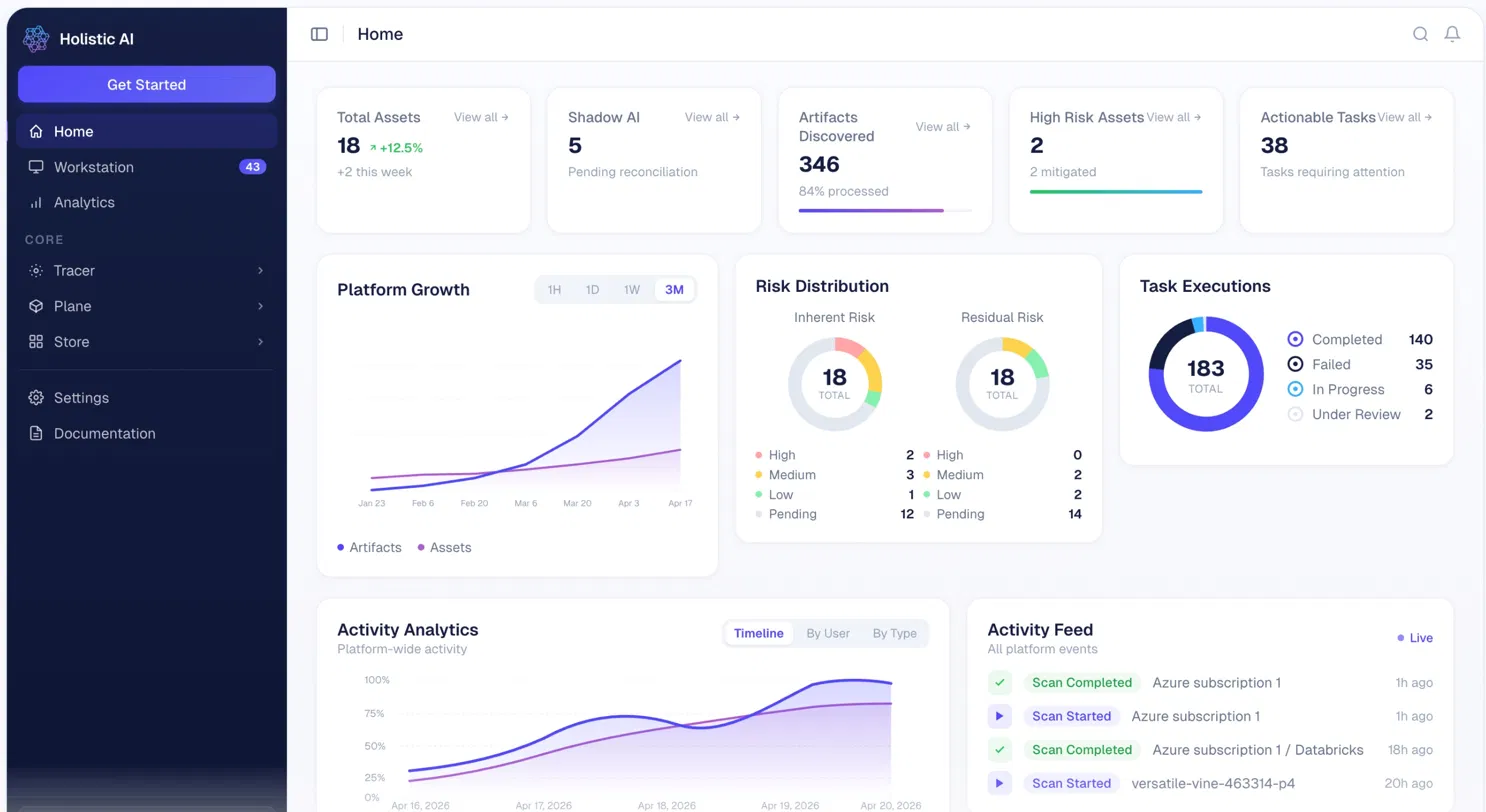Click the In Progress status ring icon
Image resolution: width=1486 pixels, height=812 pixels.
pos(1295,389)
